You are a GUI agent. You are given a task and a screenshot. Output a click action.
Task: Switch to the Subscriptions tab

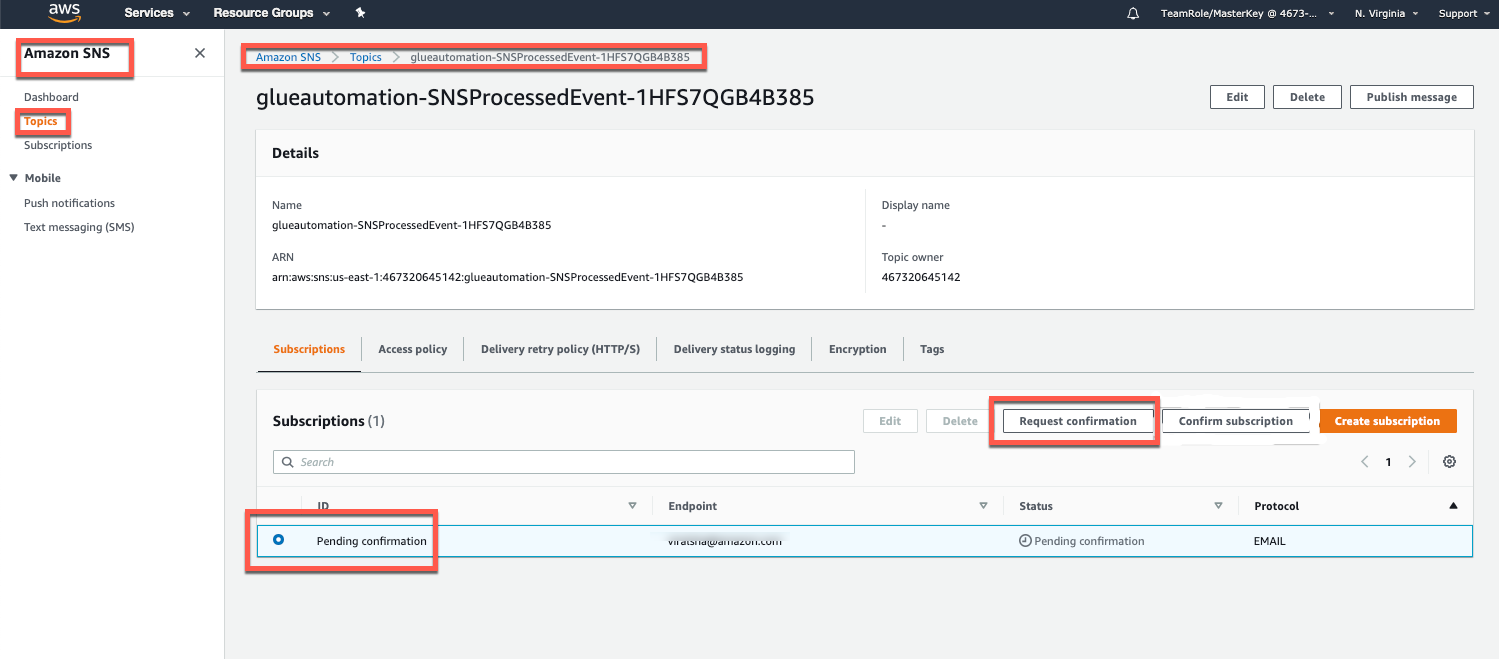click(309, 349)
